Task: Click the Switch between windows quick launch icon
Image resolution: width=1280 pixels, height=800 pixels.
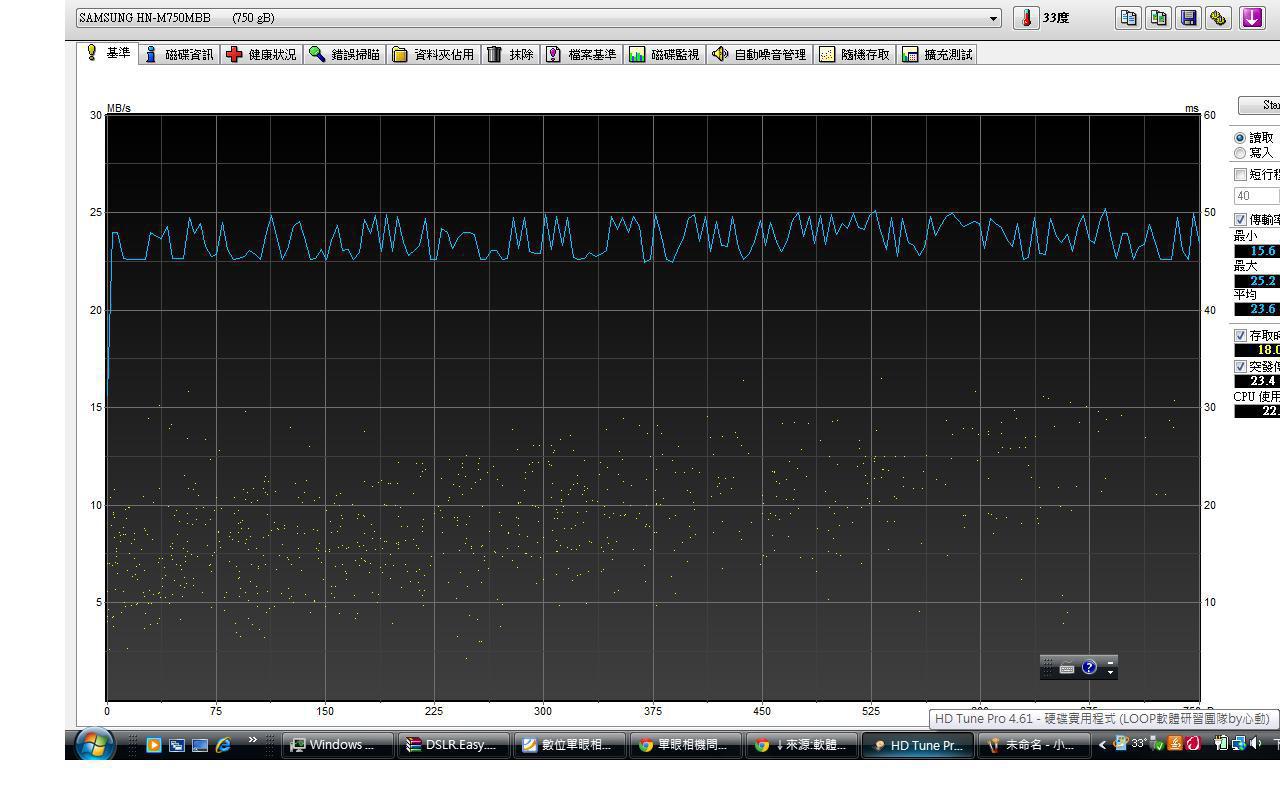Action: 177,745
